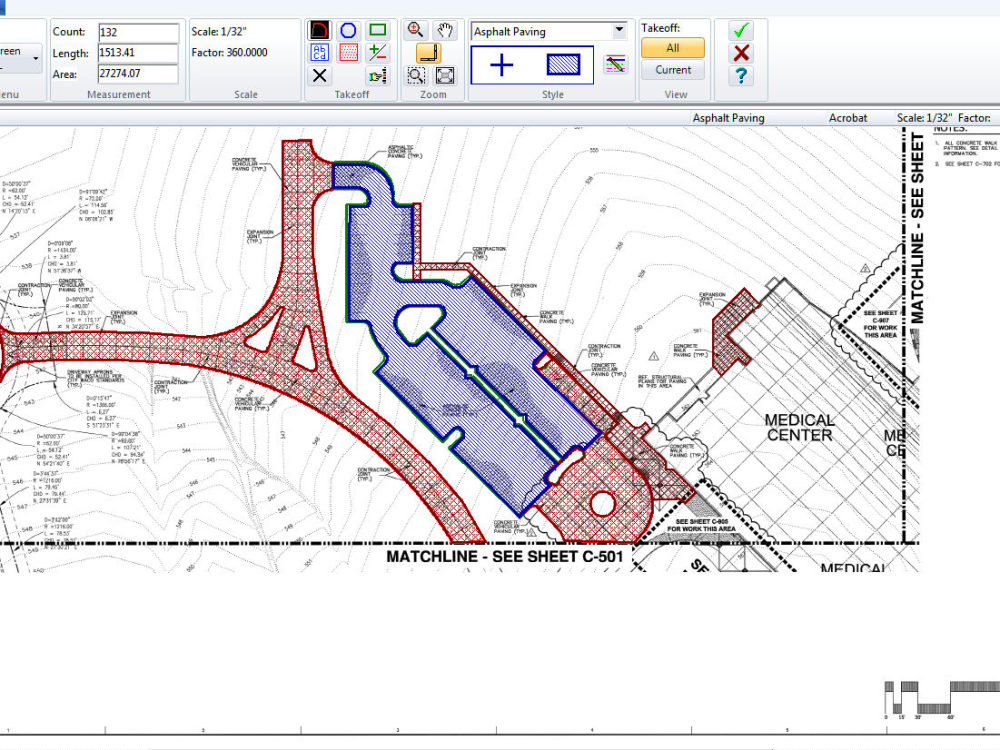Image resolution: width=1000 pixels, height=750 pixels.
Task: Click the Scale group label
Action: pos(246,94)
